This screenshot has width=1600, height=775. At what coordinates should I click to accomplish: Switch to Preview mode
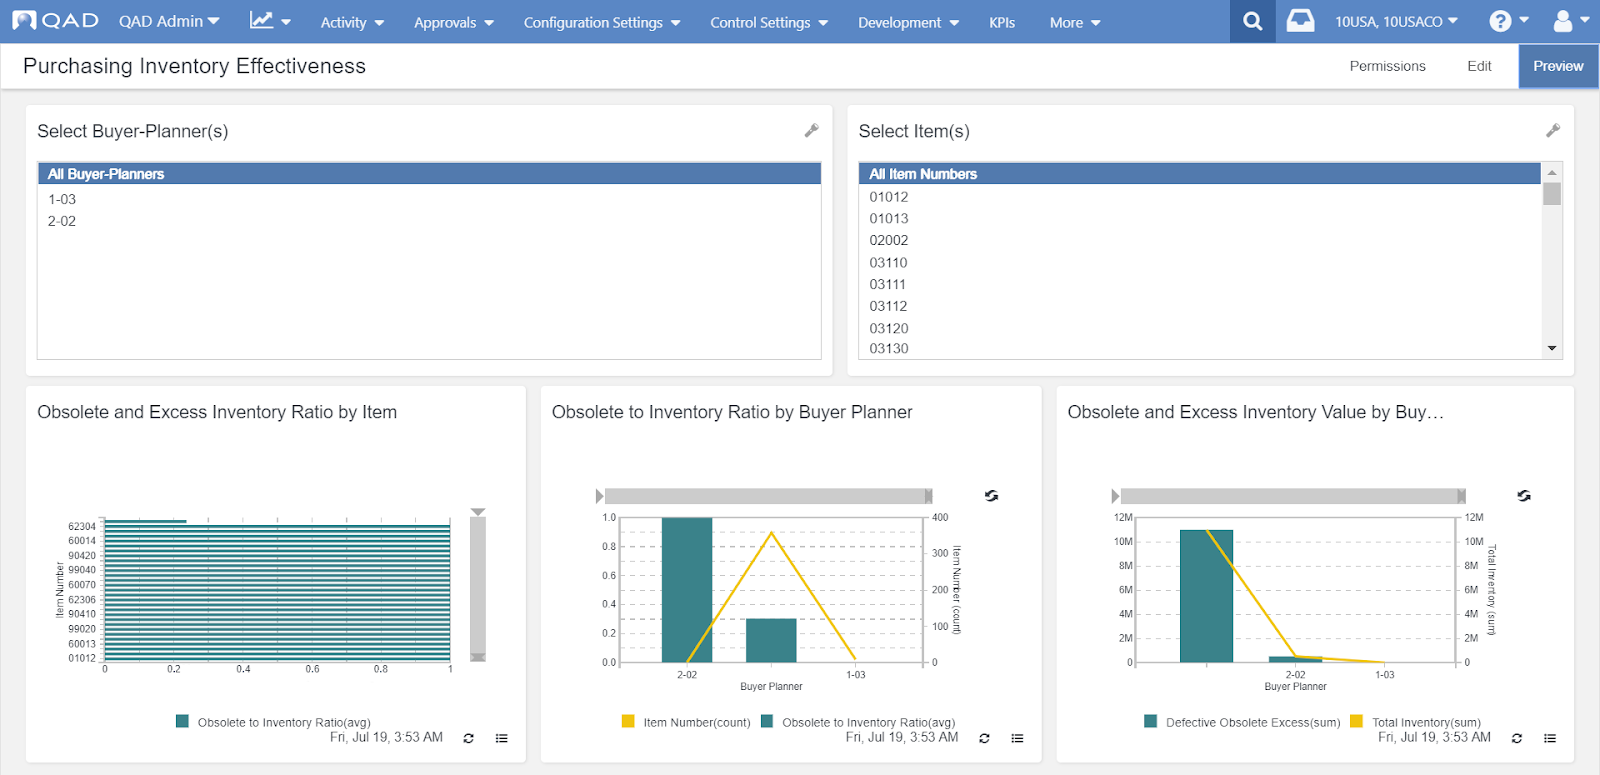(1558, 66)
